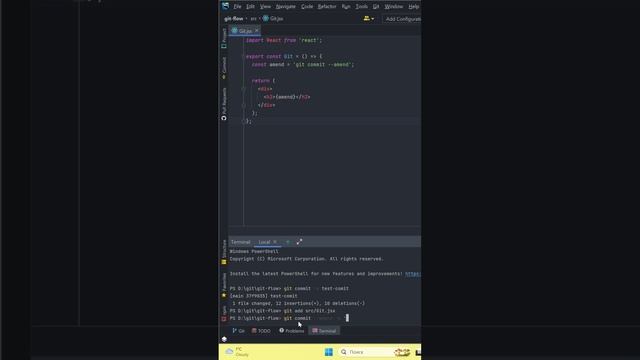Maximize the terminal panel with expand icon
Viewport: 640px width, 360px height.
[x=299, y=242]
